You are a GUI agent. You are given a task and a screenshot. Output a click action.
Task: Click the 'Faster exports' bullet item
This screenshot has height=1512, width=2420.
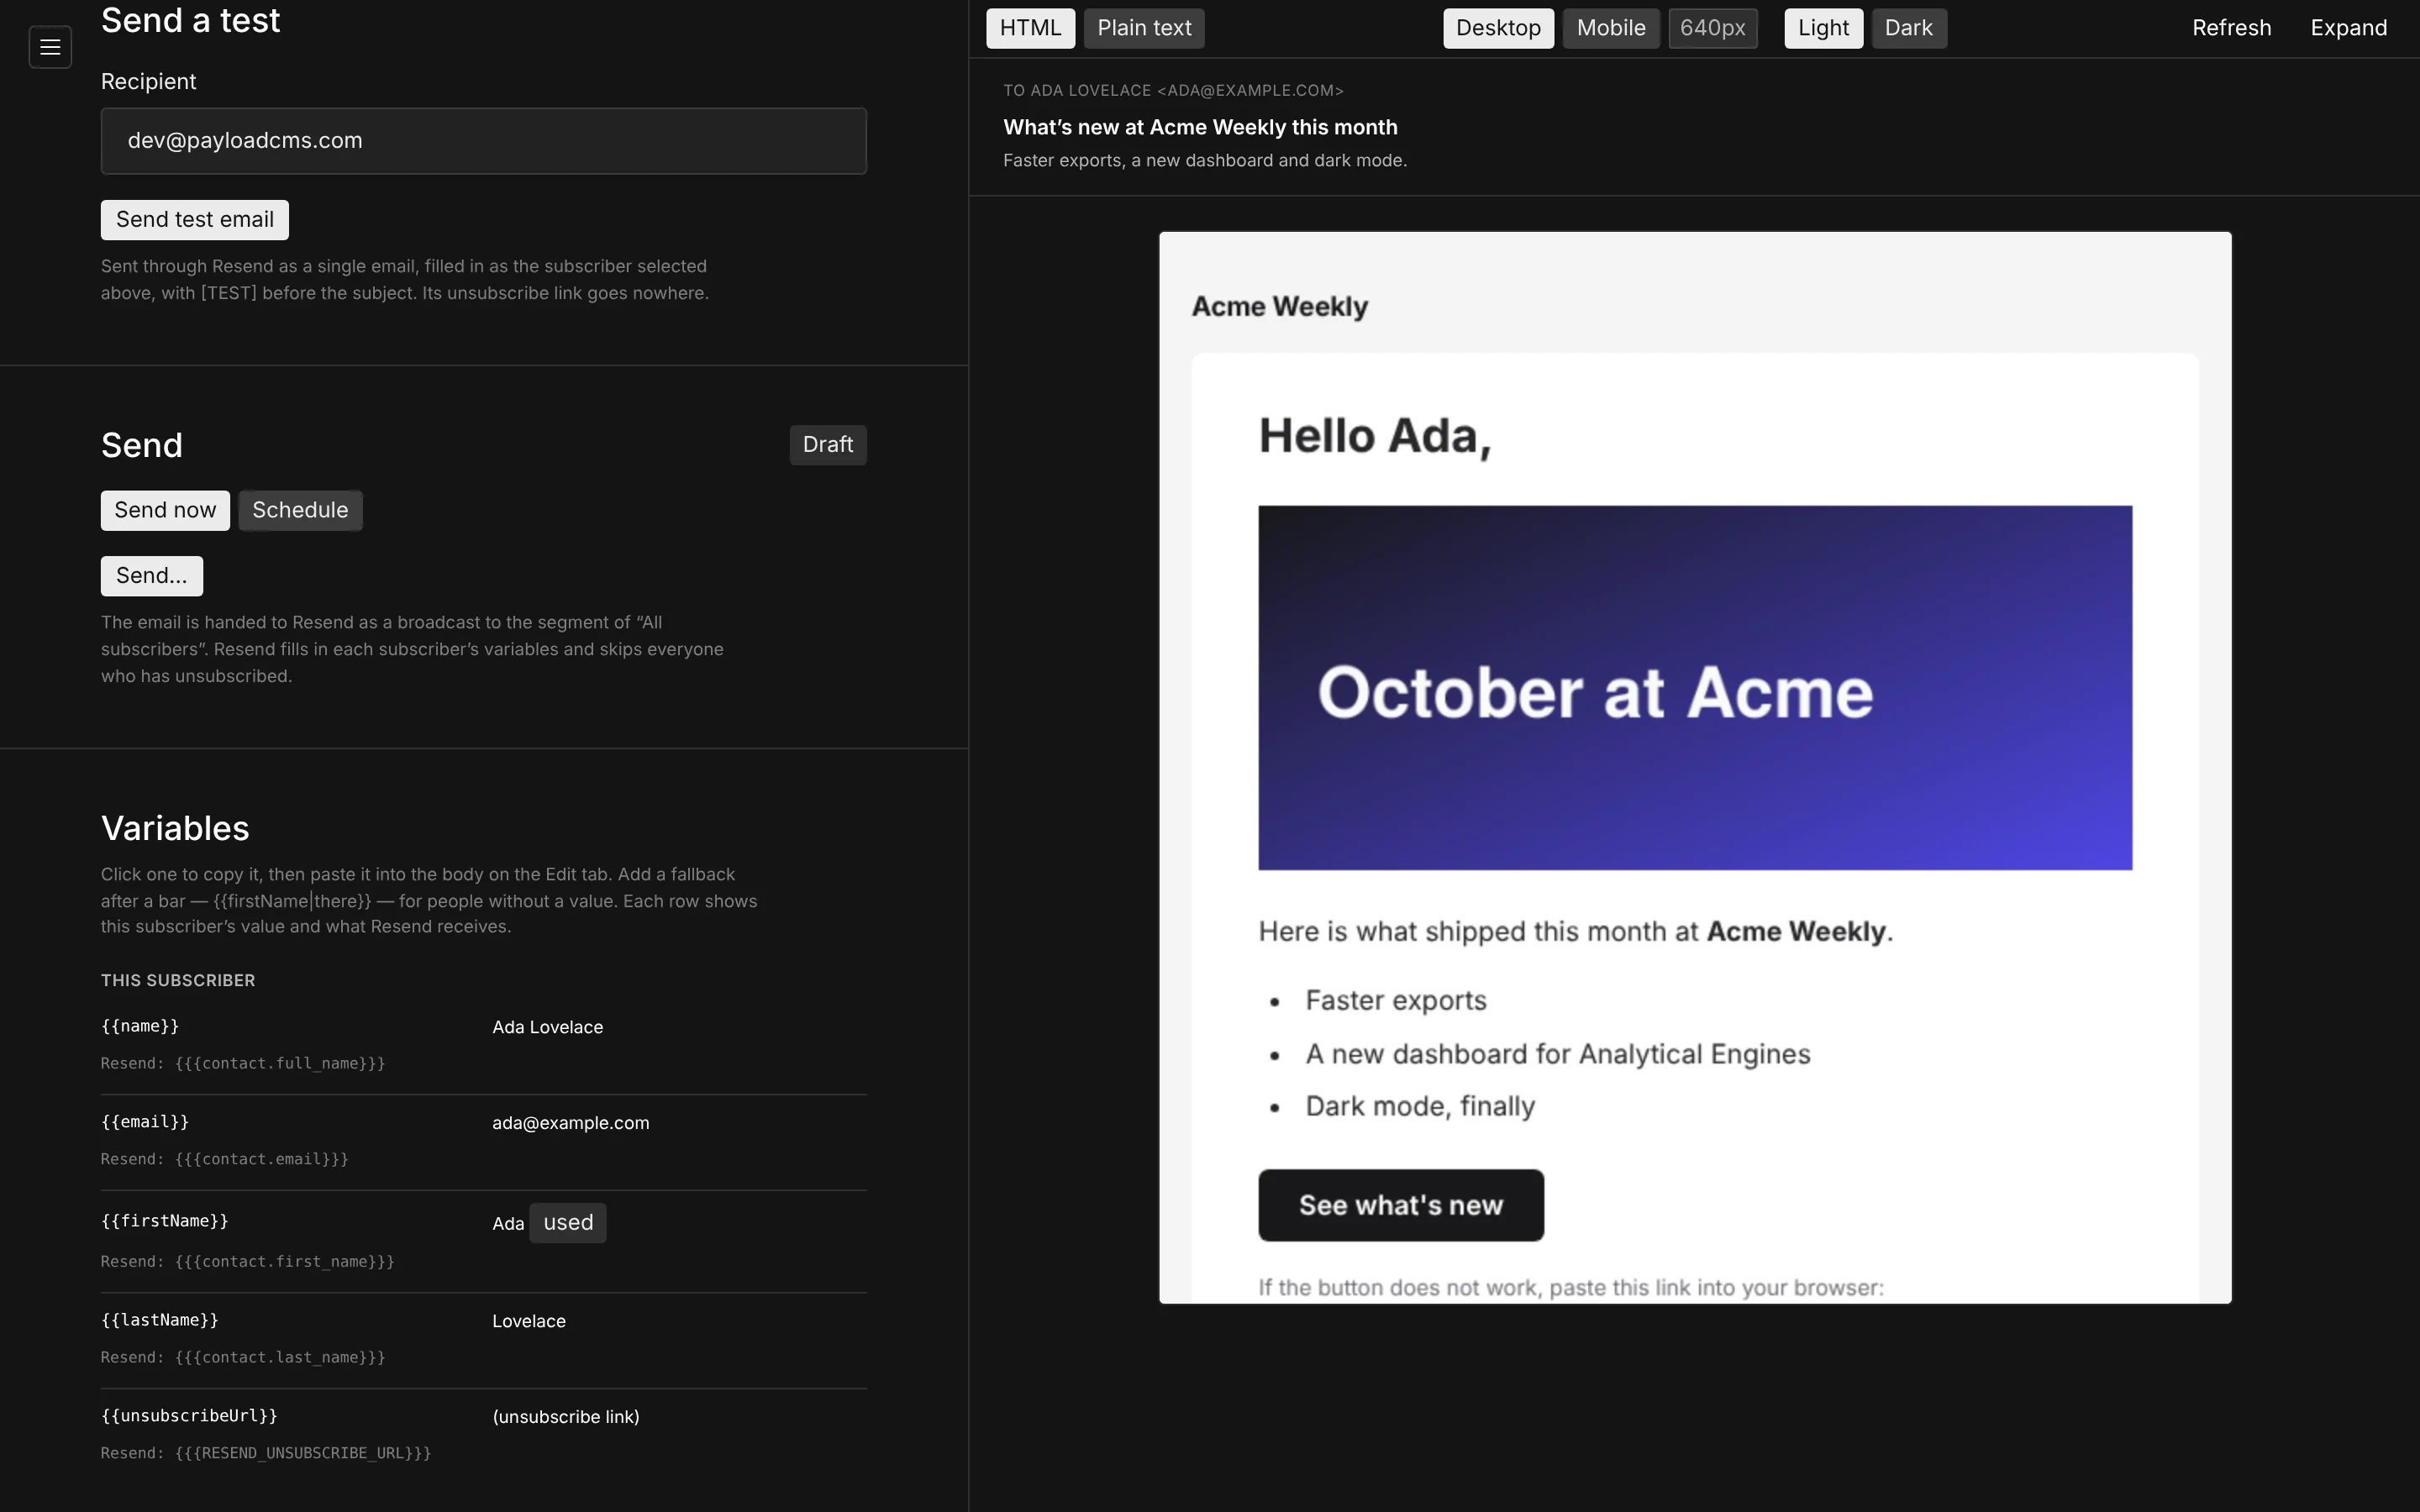1396,1000
